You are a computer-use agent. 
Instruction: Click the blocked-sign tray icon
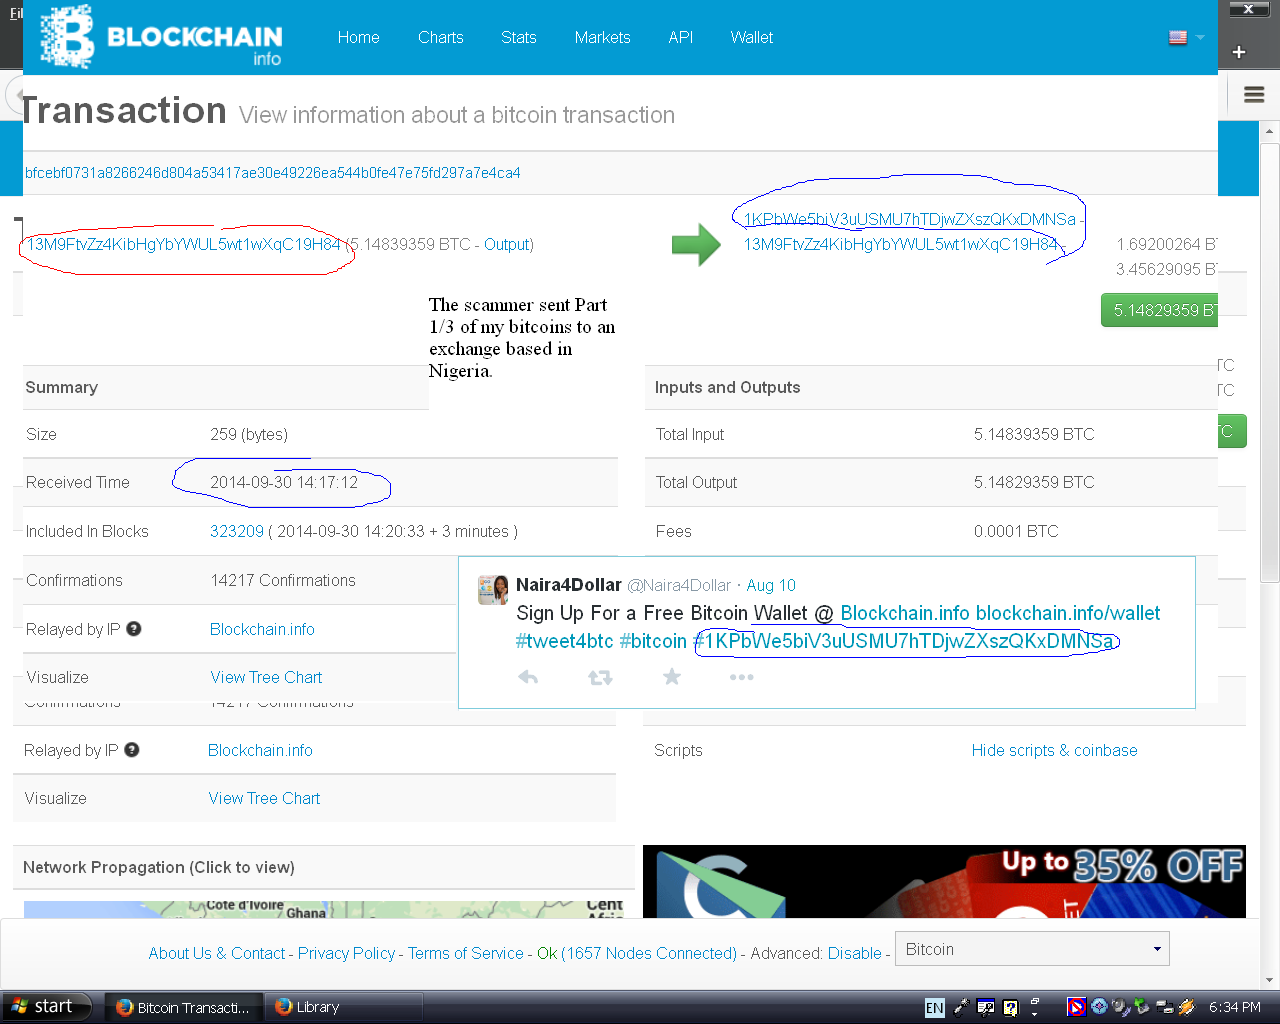click(1076, 1007)
